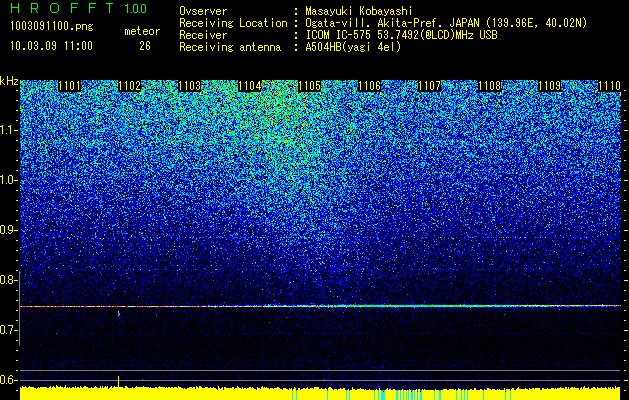Click the 1105 time marker
Viewport: 629px width, 400px height.
310,86
